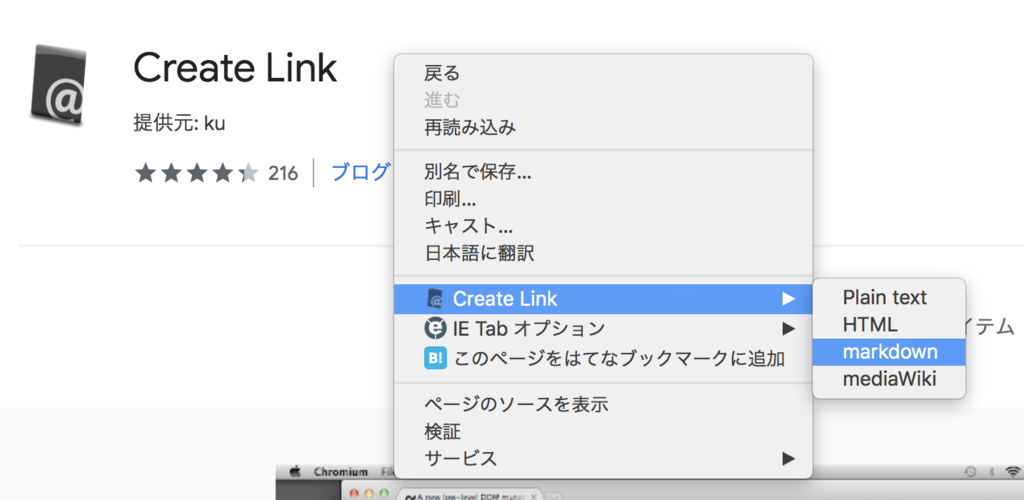Click the Create Link icon in context menu

435,299
